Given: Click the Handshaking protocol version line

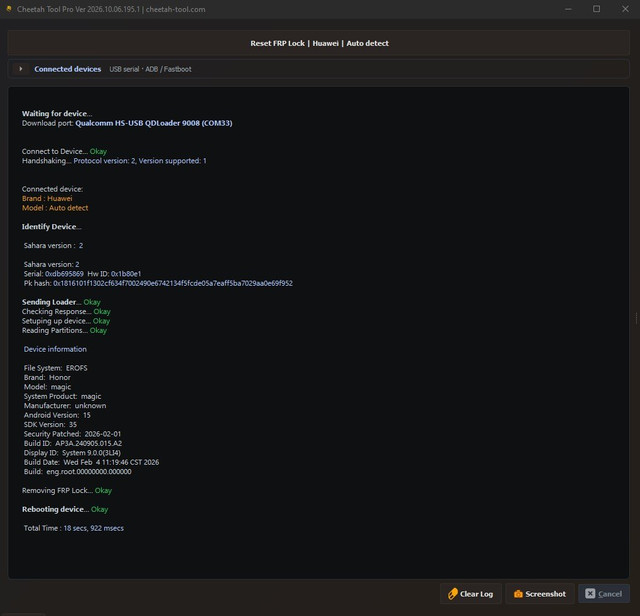Looking at the screenshot, I should [114, 161].
